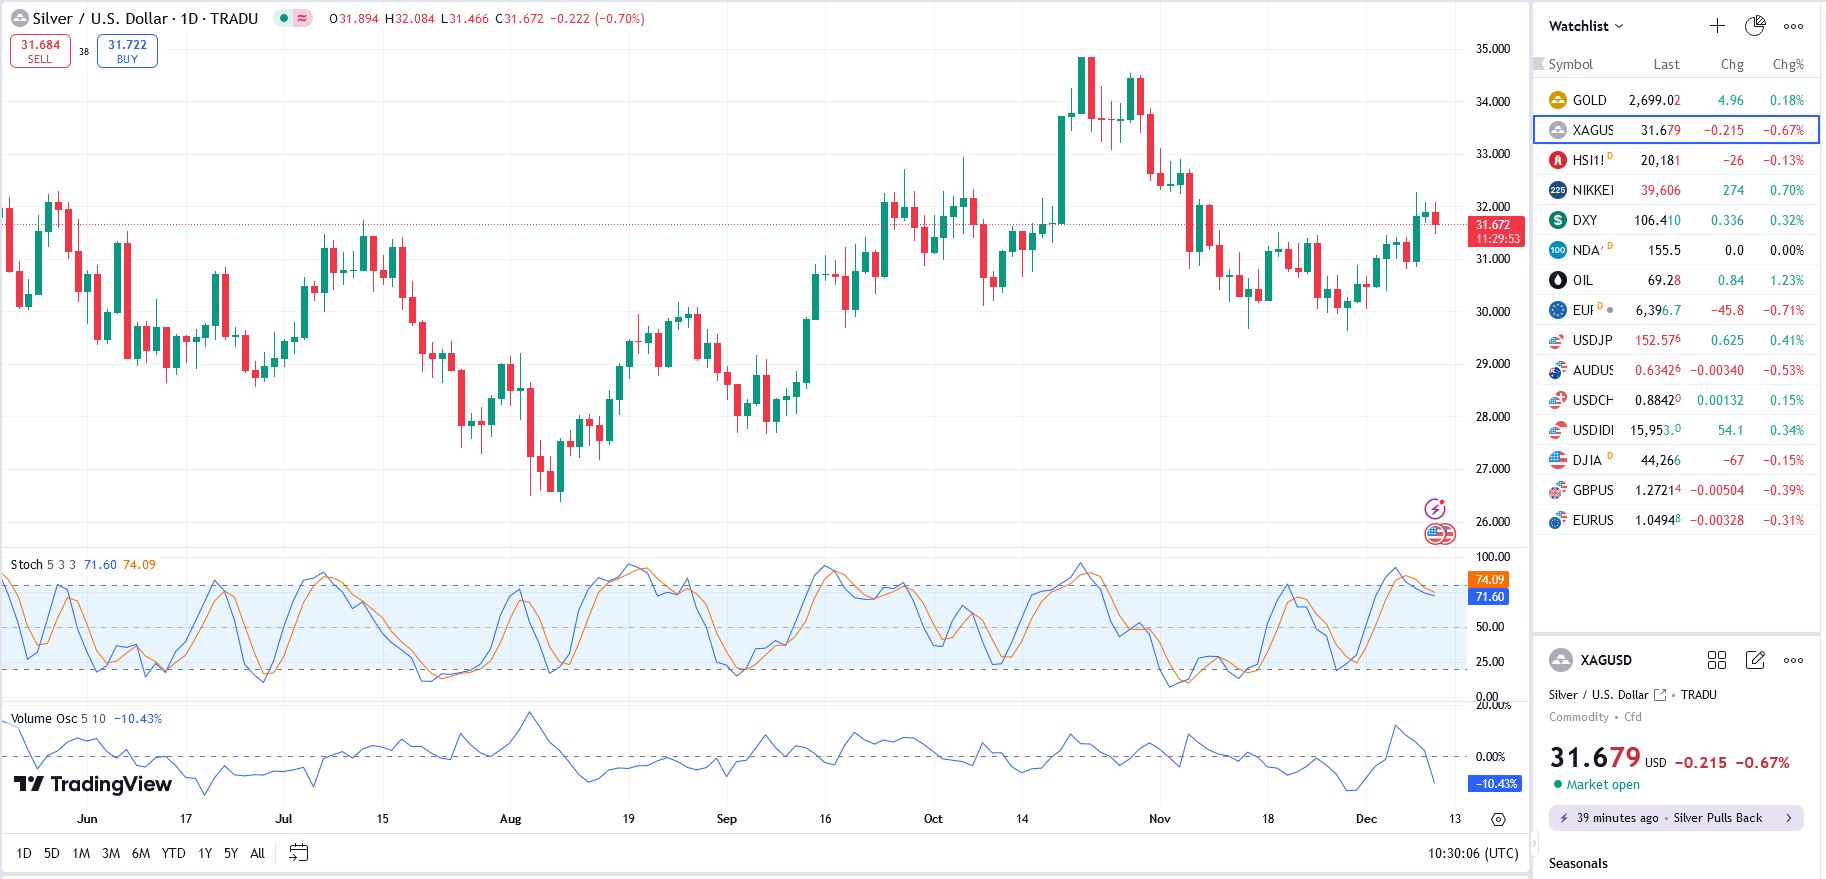Click the SELL 31.684 button
The width and height of the screenshot is (1826, 879).
pyautogui.click(x=40, y=51)
